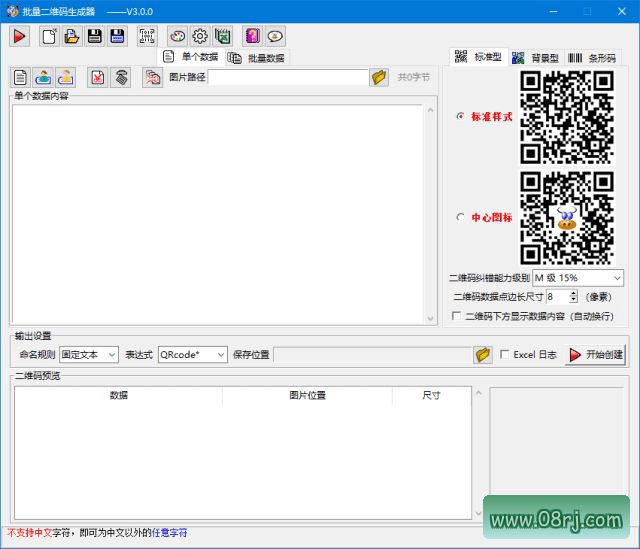Click the orange-shirt contact card icon
The width and height of the screenshot is (640, 549).
pos(65,77)
